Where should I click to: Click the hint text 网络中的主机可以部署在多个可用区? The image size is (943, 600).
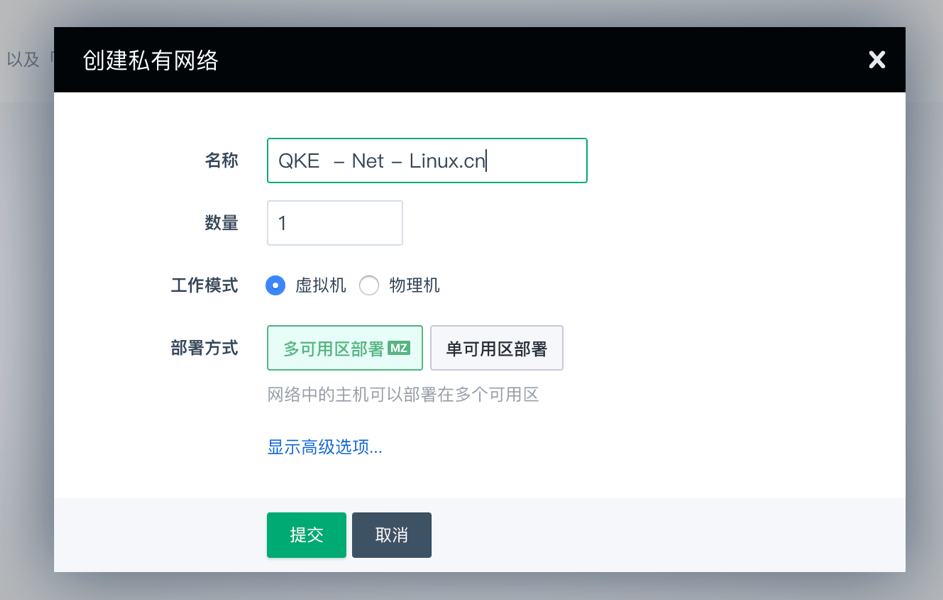[x=403, y=394]
